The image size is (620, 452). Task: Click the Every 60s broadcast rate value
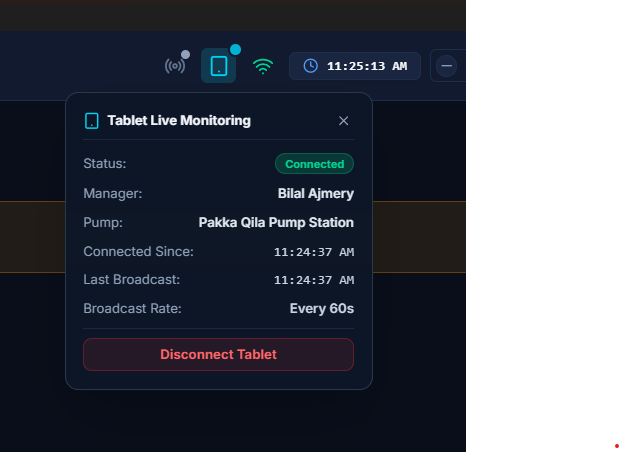[x=321, y=308]
